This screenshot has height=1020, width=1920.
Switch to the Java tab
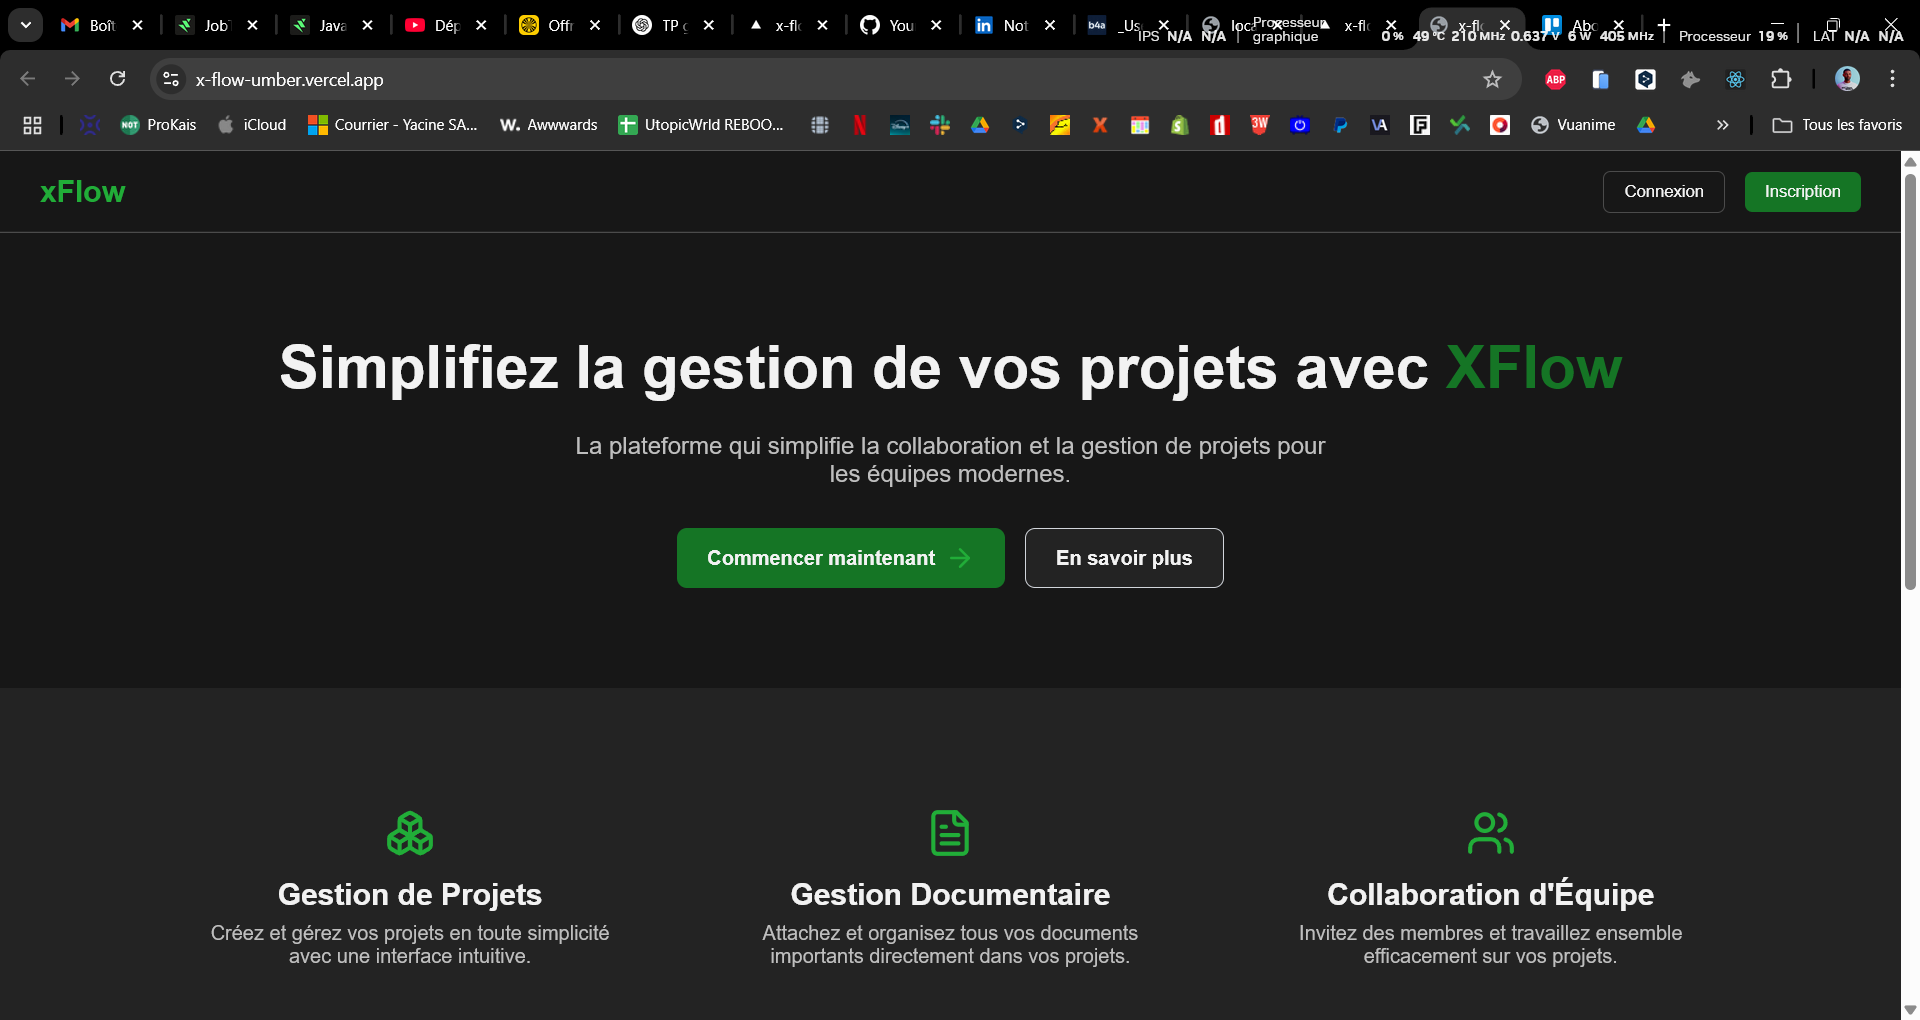tap(319, 25)
